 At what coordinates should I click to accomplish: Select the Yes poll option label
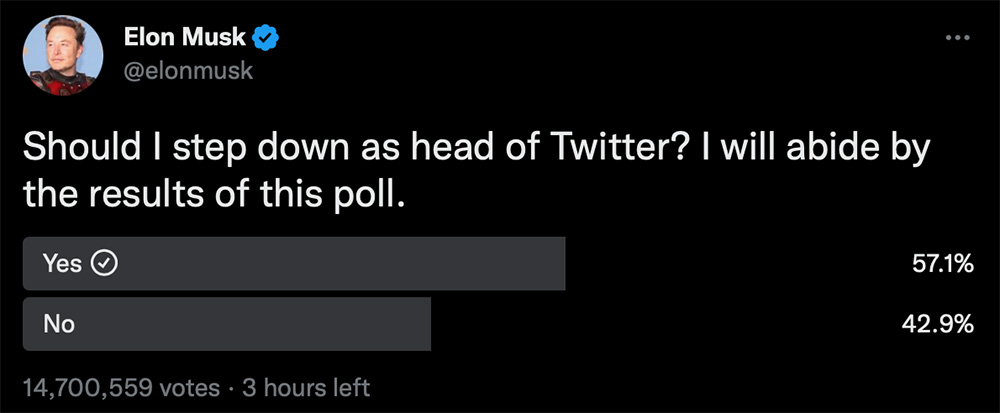tap(63, 263)
